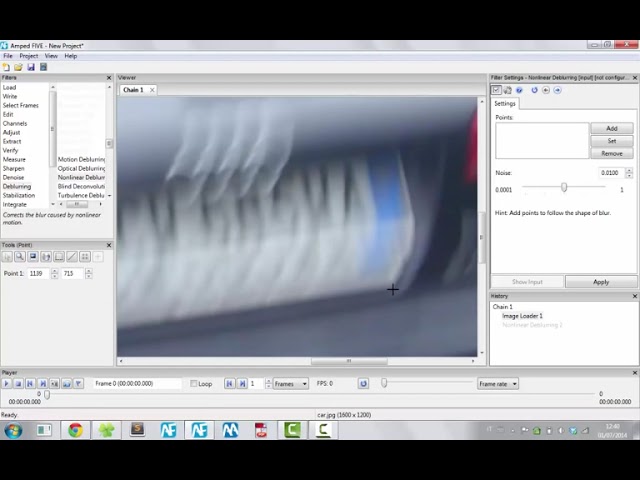Increase the frame step count stepper
Viewport: 640px width, 480px height.
pos(268,381)
